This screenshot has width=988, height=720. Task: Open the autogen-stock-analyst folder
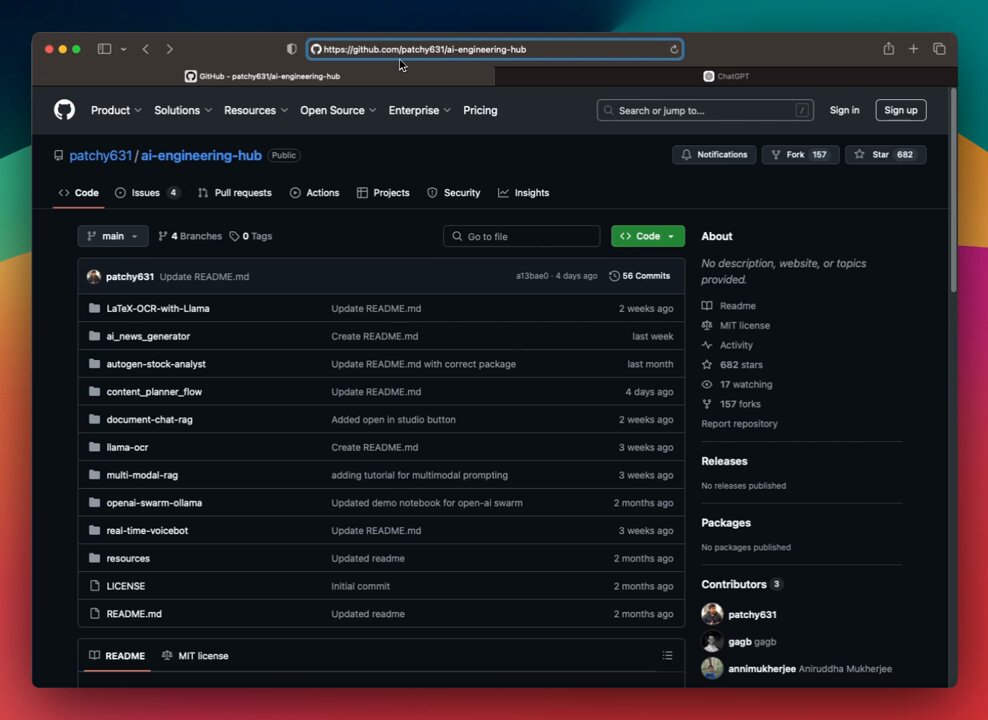(x=156, y=364)
